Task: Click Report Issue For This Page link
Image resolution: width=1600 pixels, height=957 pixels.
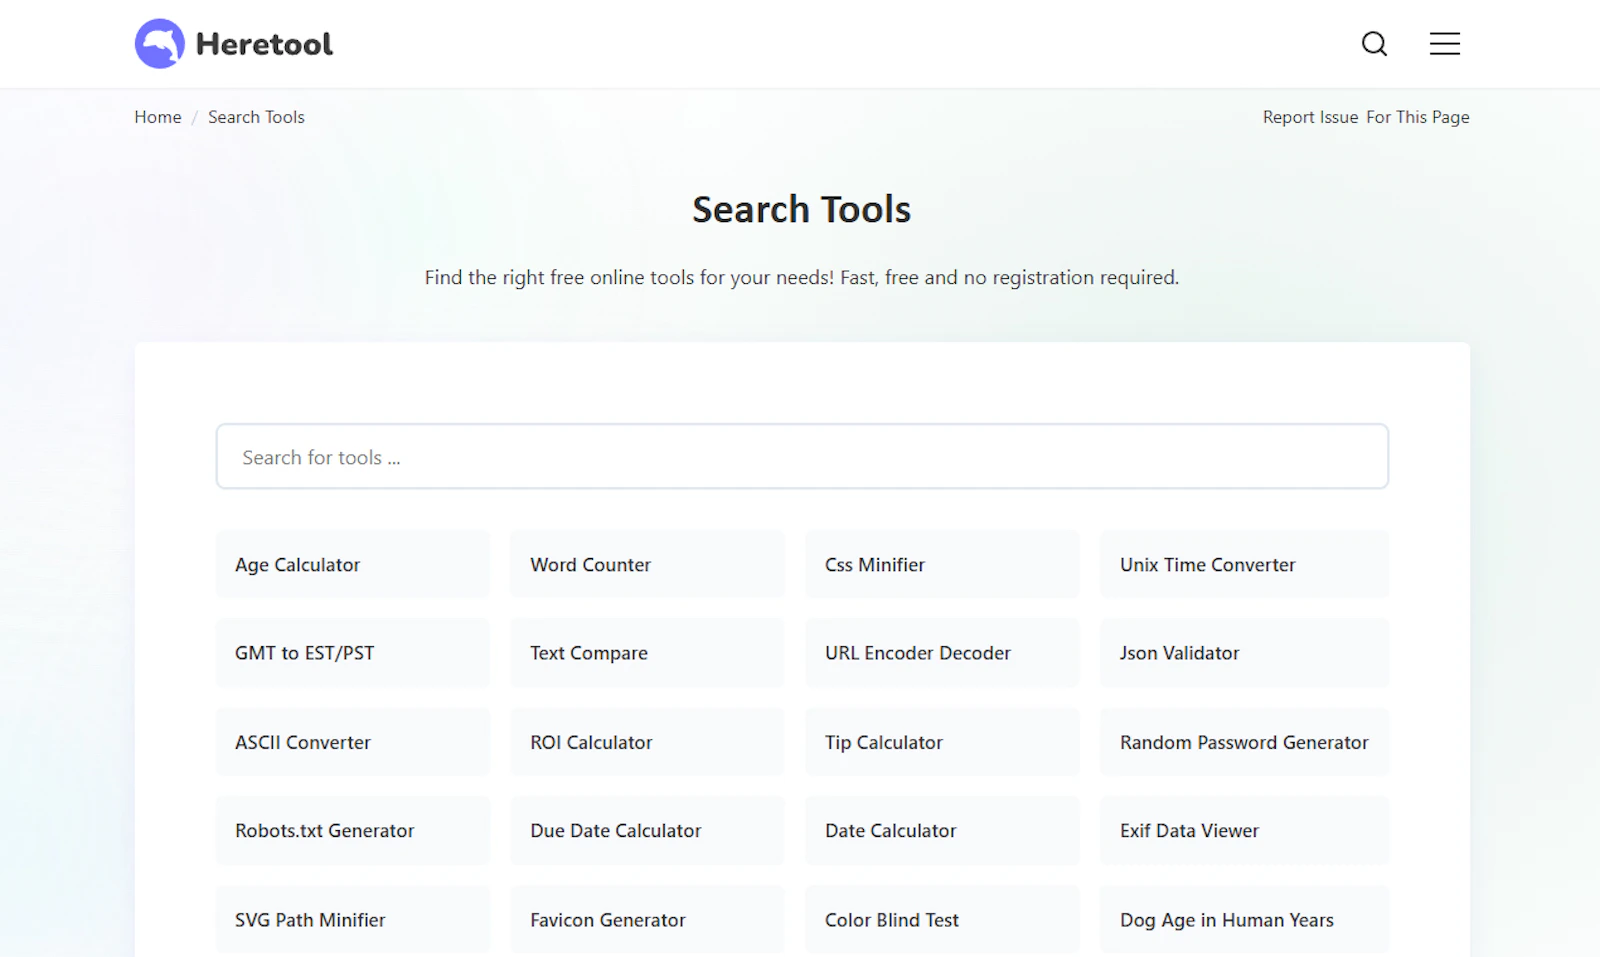Action: point(1366,117)
